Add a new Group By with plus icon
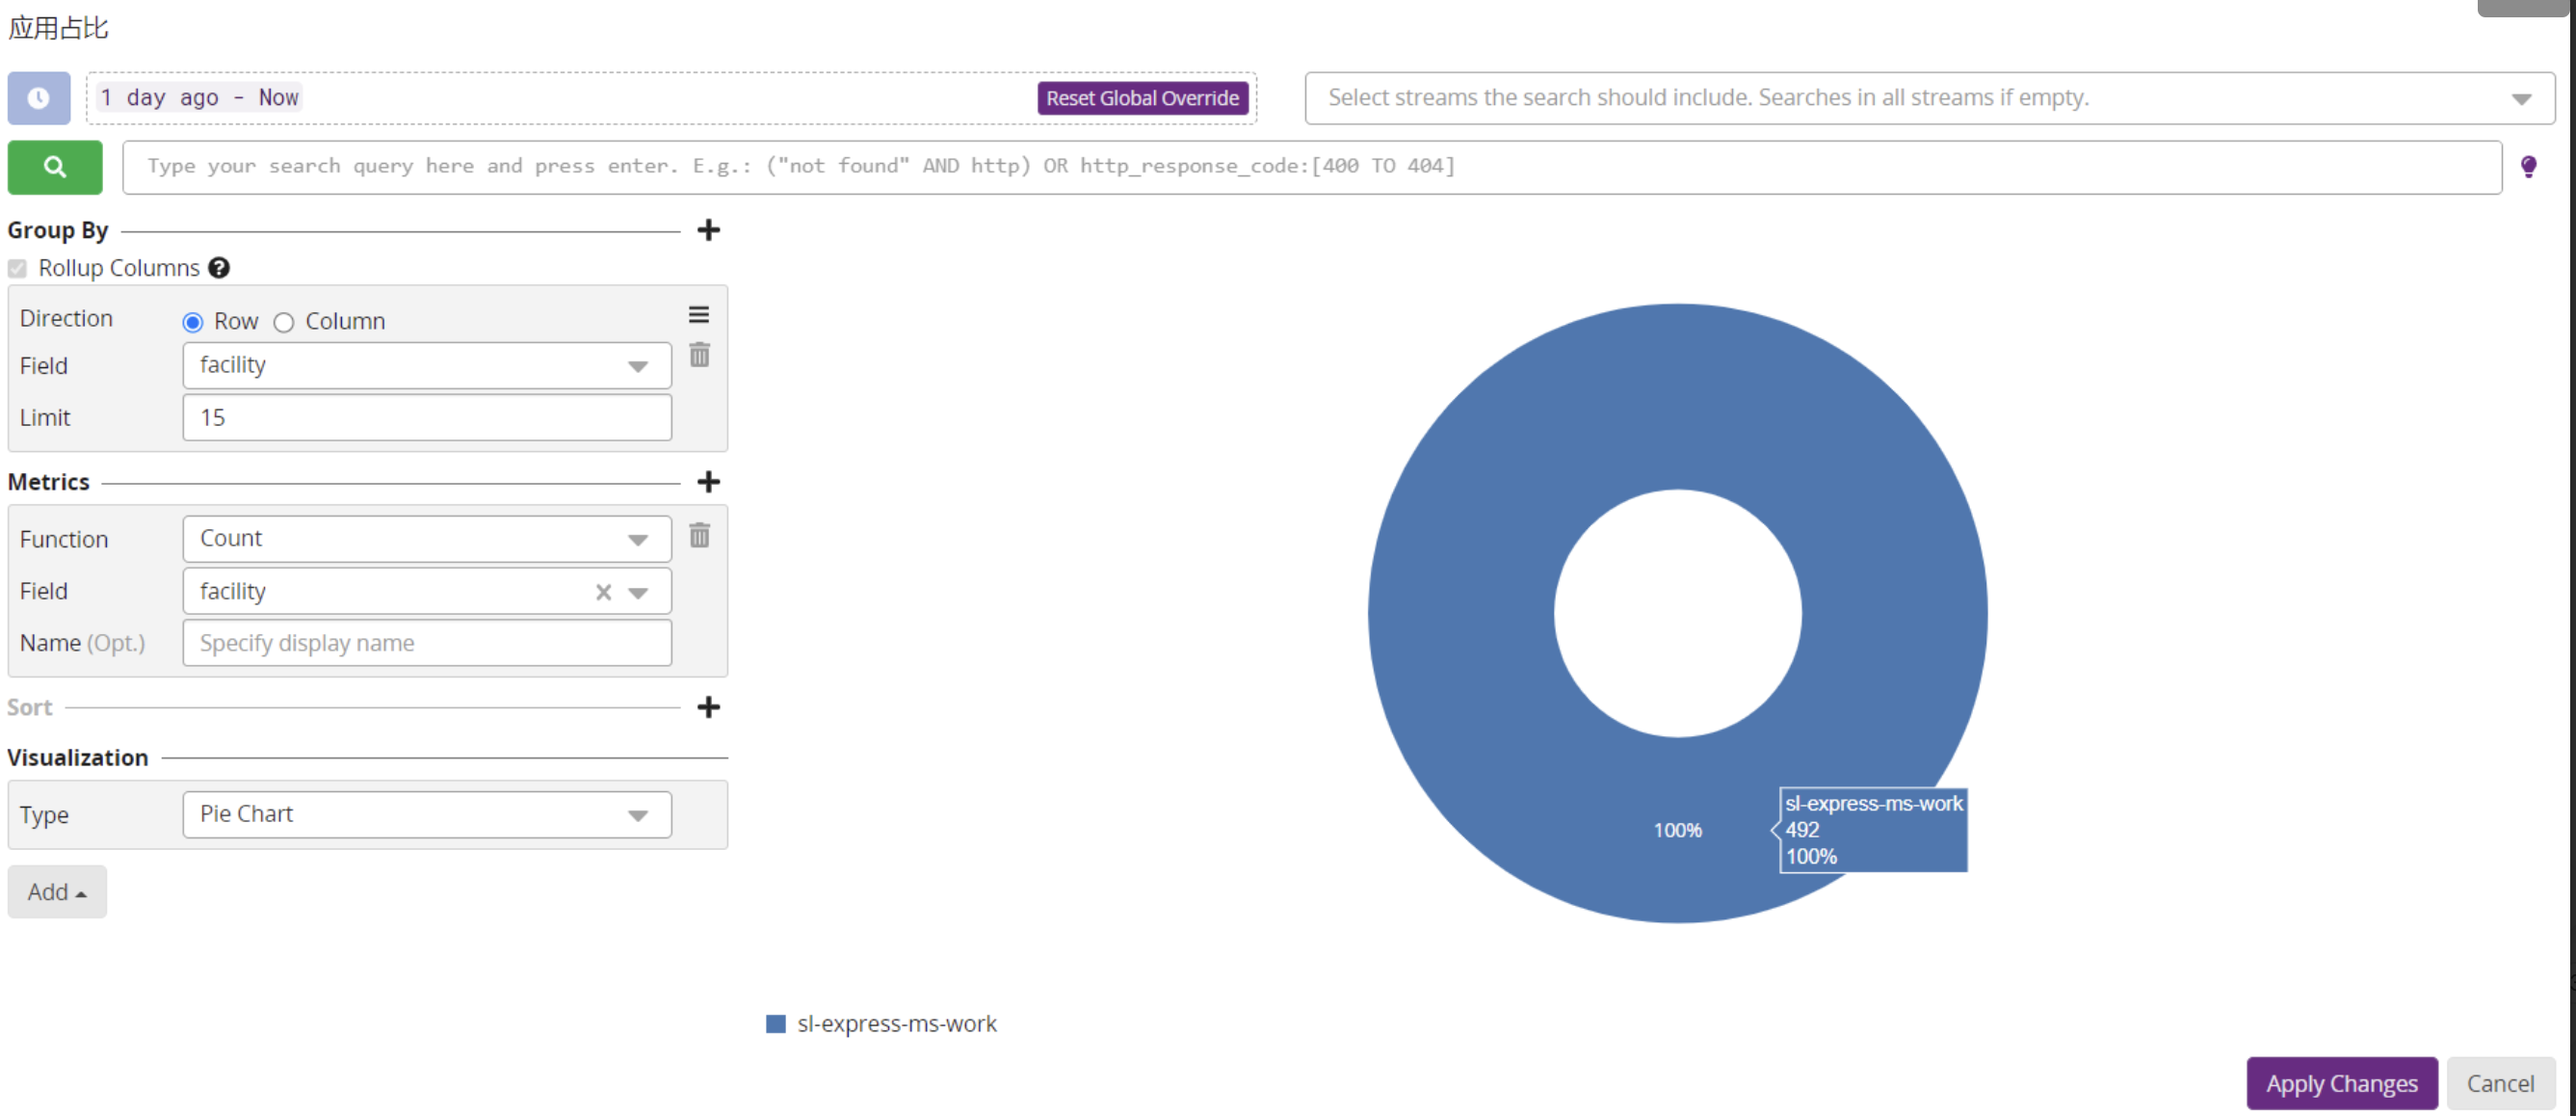This screenshot has width=2576, height=1116. [708, 230]
